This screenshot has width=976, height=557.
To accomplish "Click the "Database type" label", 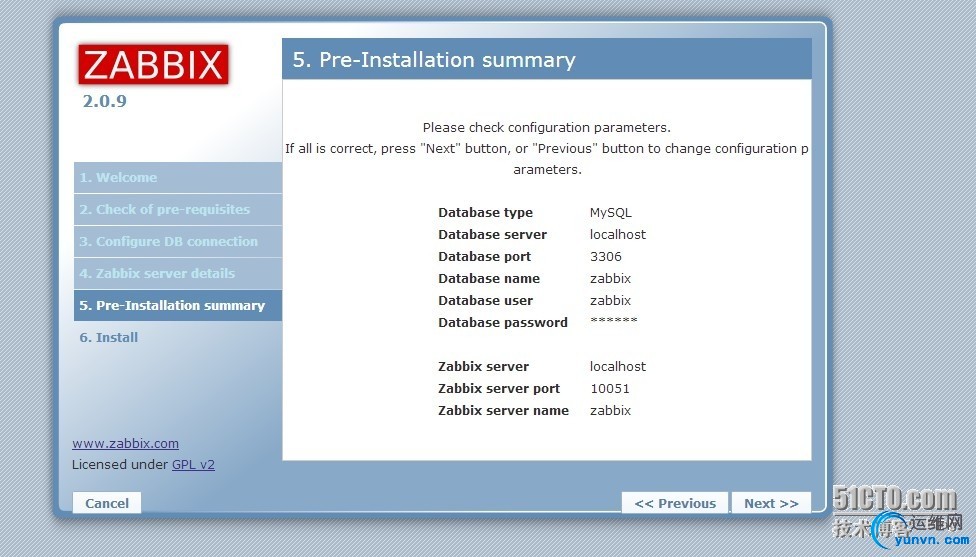I will tap(486, 212).
